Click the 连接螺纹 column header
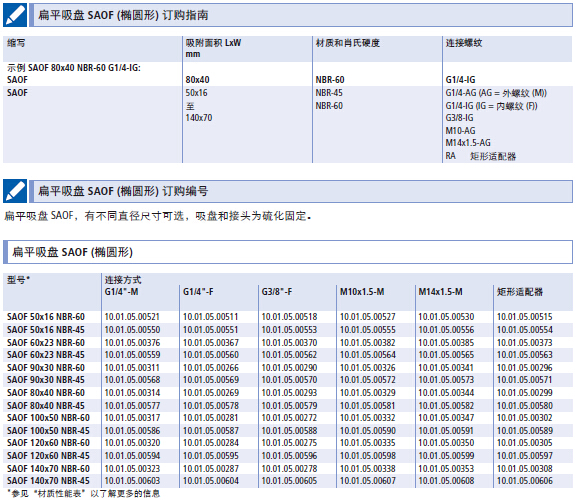The image size is (577, 500). pos(464,43)
